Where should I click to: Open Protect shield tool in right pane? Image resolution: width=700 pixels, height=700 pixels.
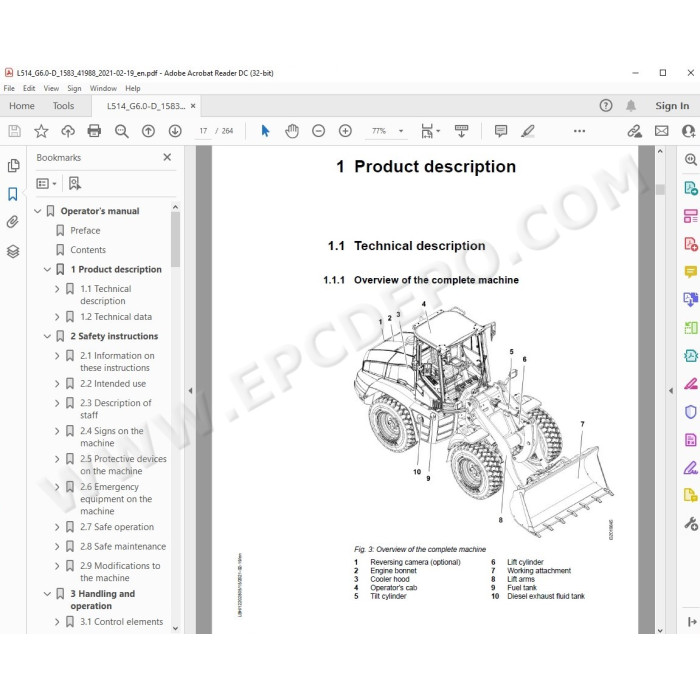point(691,412)
